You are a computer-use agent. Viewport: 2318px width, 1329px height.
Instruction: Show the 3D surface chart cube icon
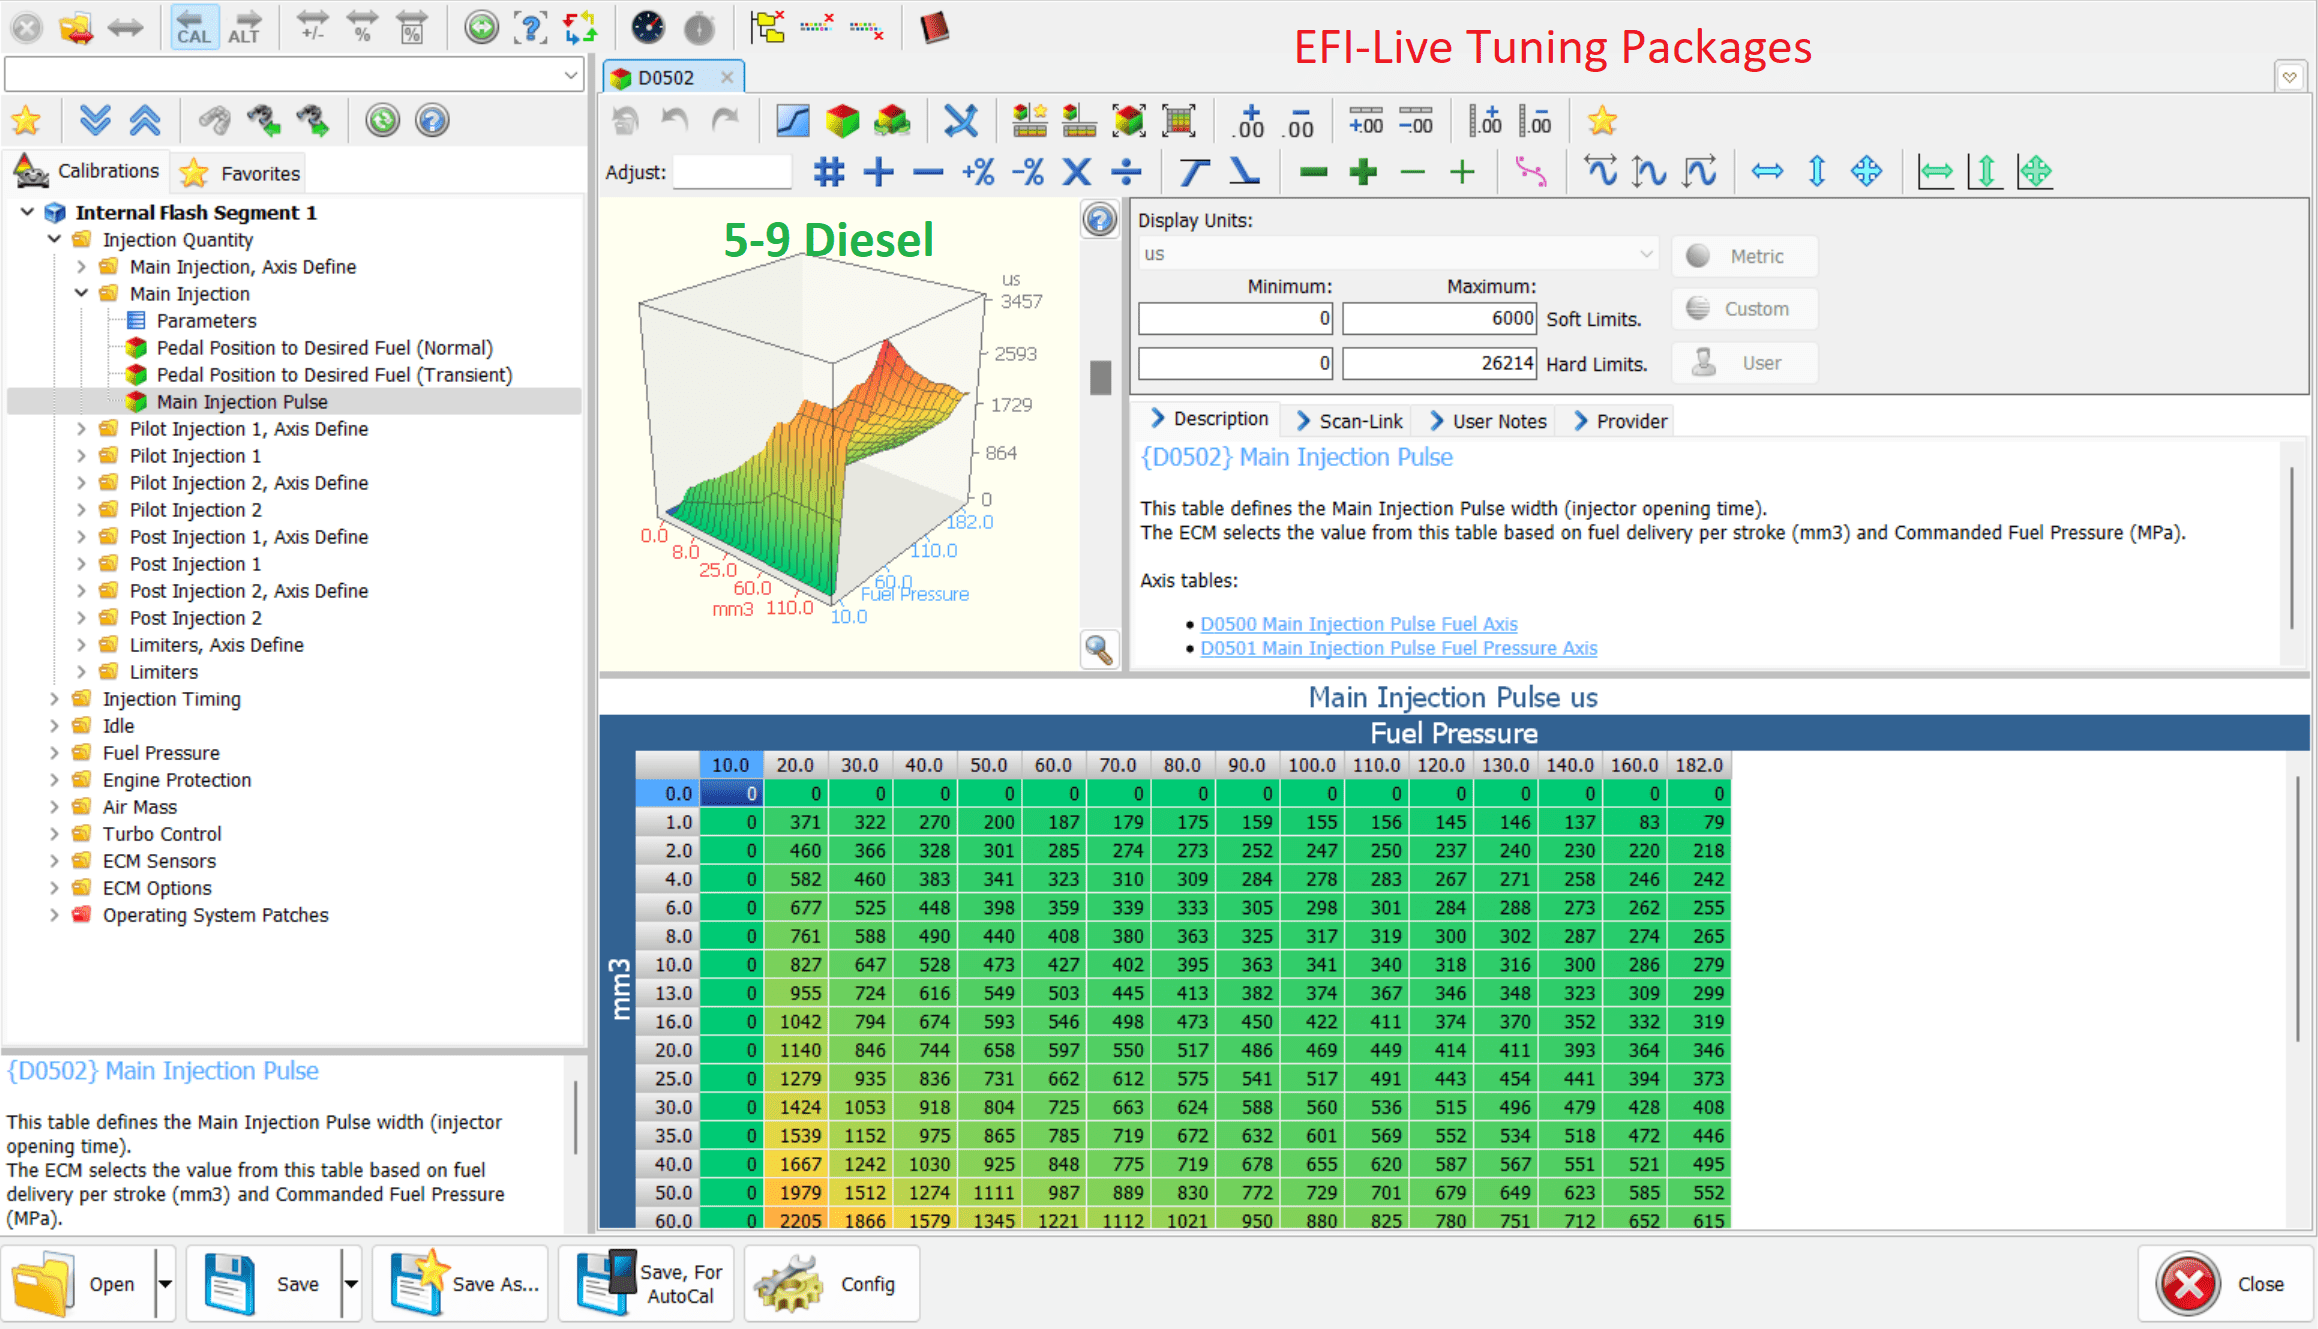pos(842,121)
